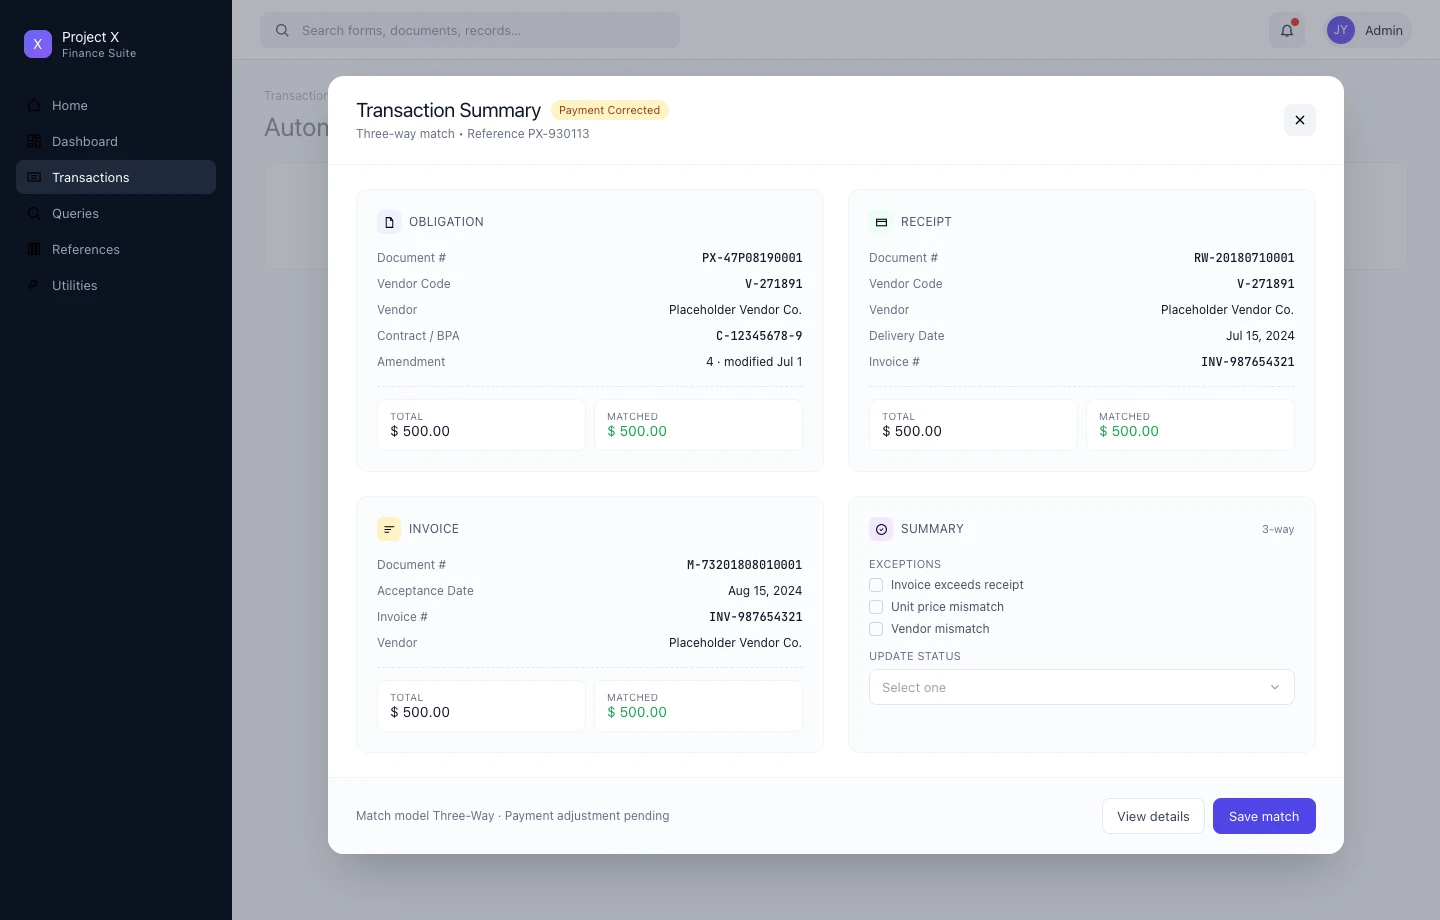Click the Transaction Summary title

click(448, 110)
